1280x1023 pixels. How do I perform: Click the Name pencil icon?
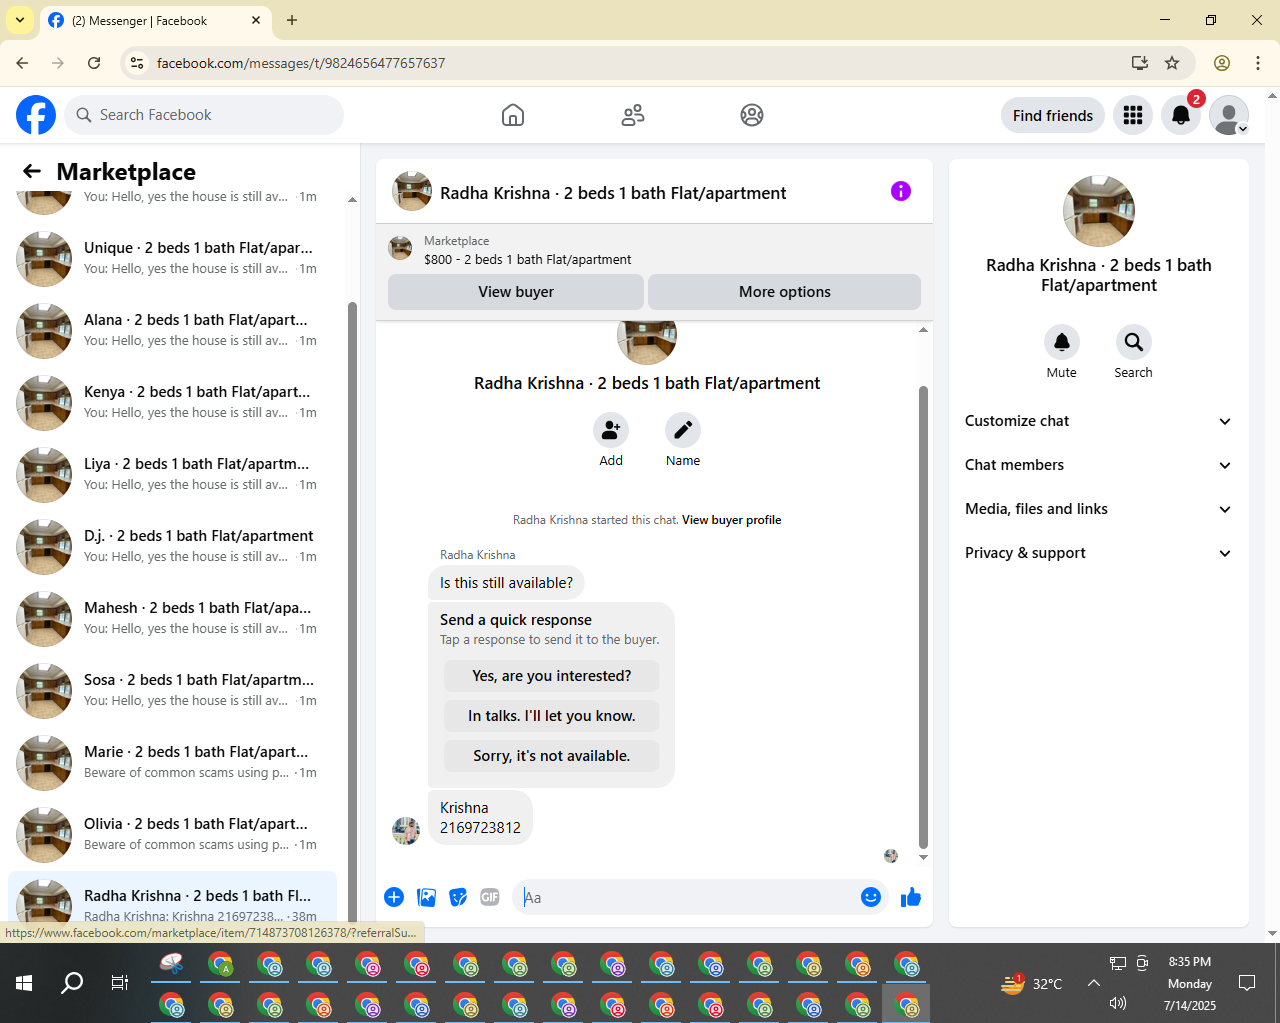tap(683, 430)
